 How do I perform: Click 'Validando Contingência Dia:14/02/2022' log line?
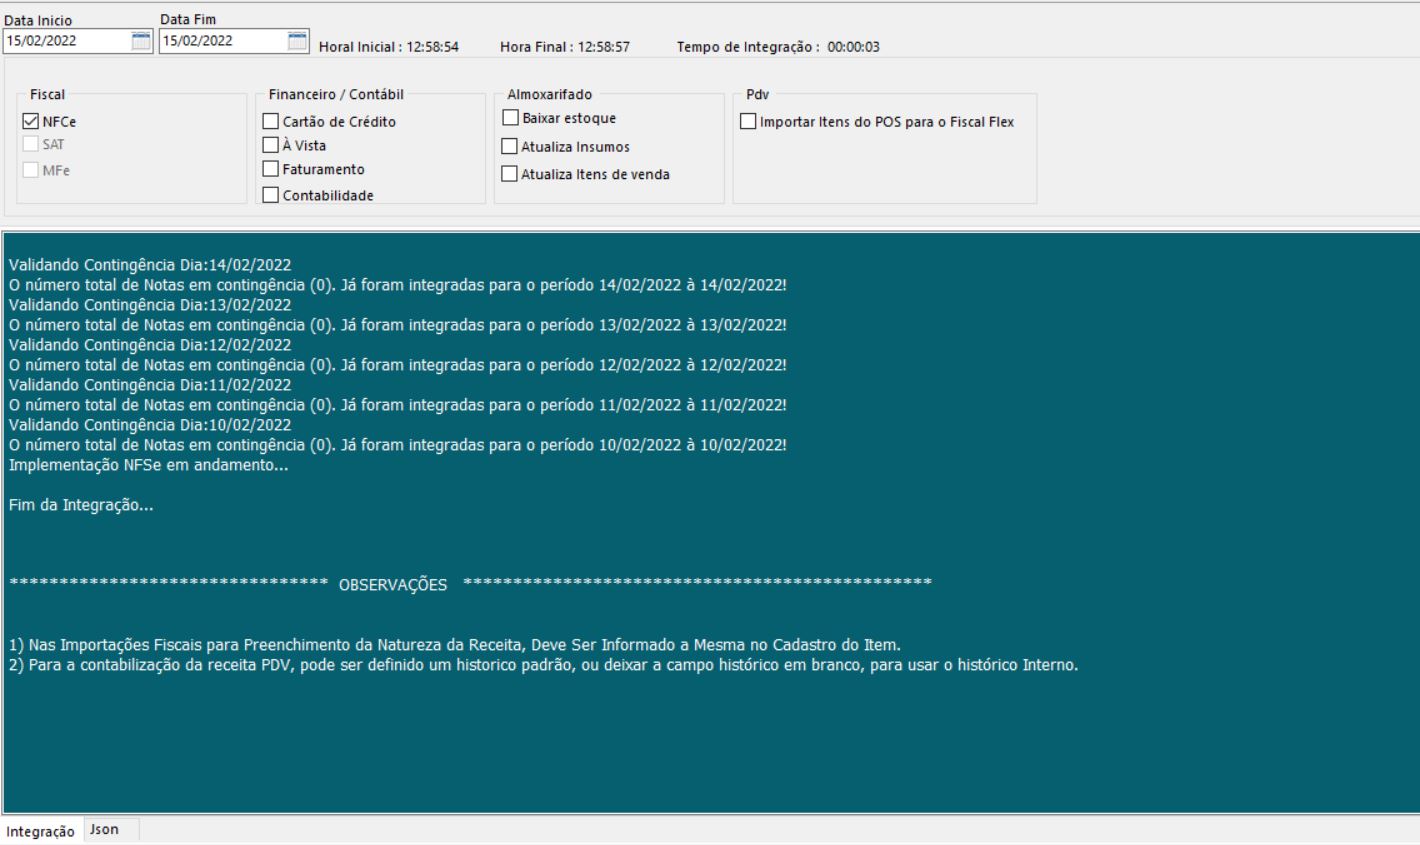(x=150, y=265)
